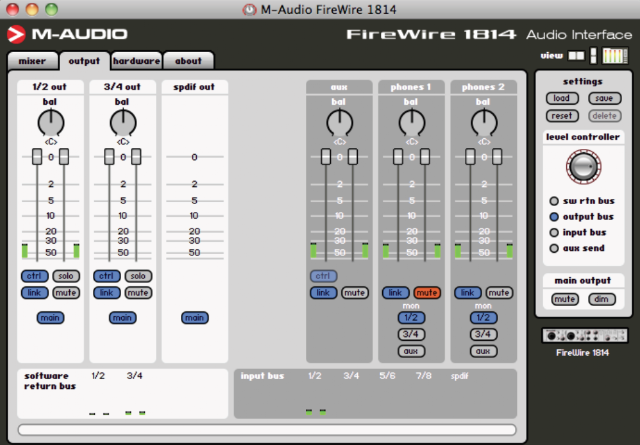Image resolution: width=640 pixels, height=445 pixels.
Task: Mute the 1/2 out channel
Action: click(66, 293)
